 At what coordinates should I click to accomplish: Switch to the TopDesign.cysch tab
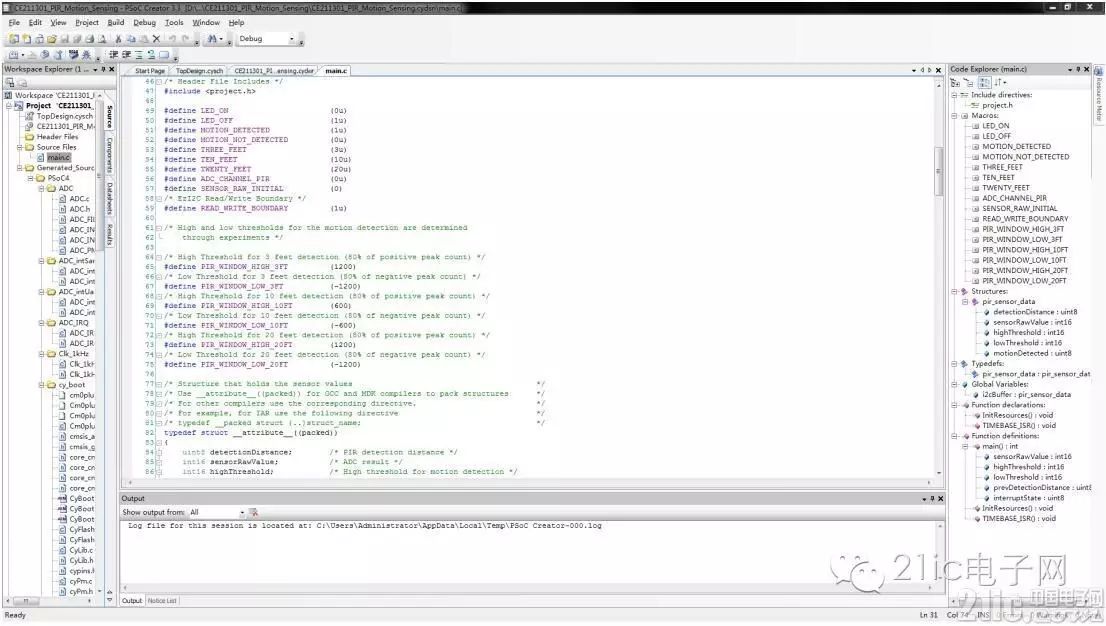click(x=199, y=71)
